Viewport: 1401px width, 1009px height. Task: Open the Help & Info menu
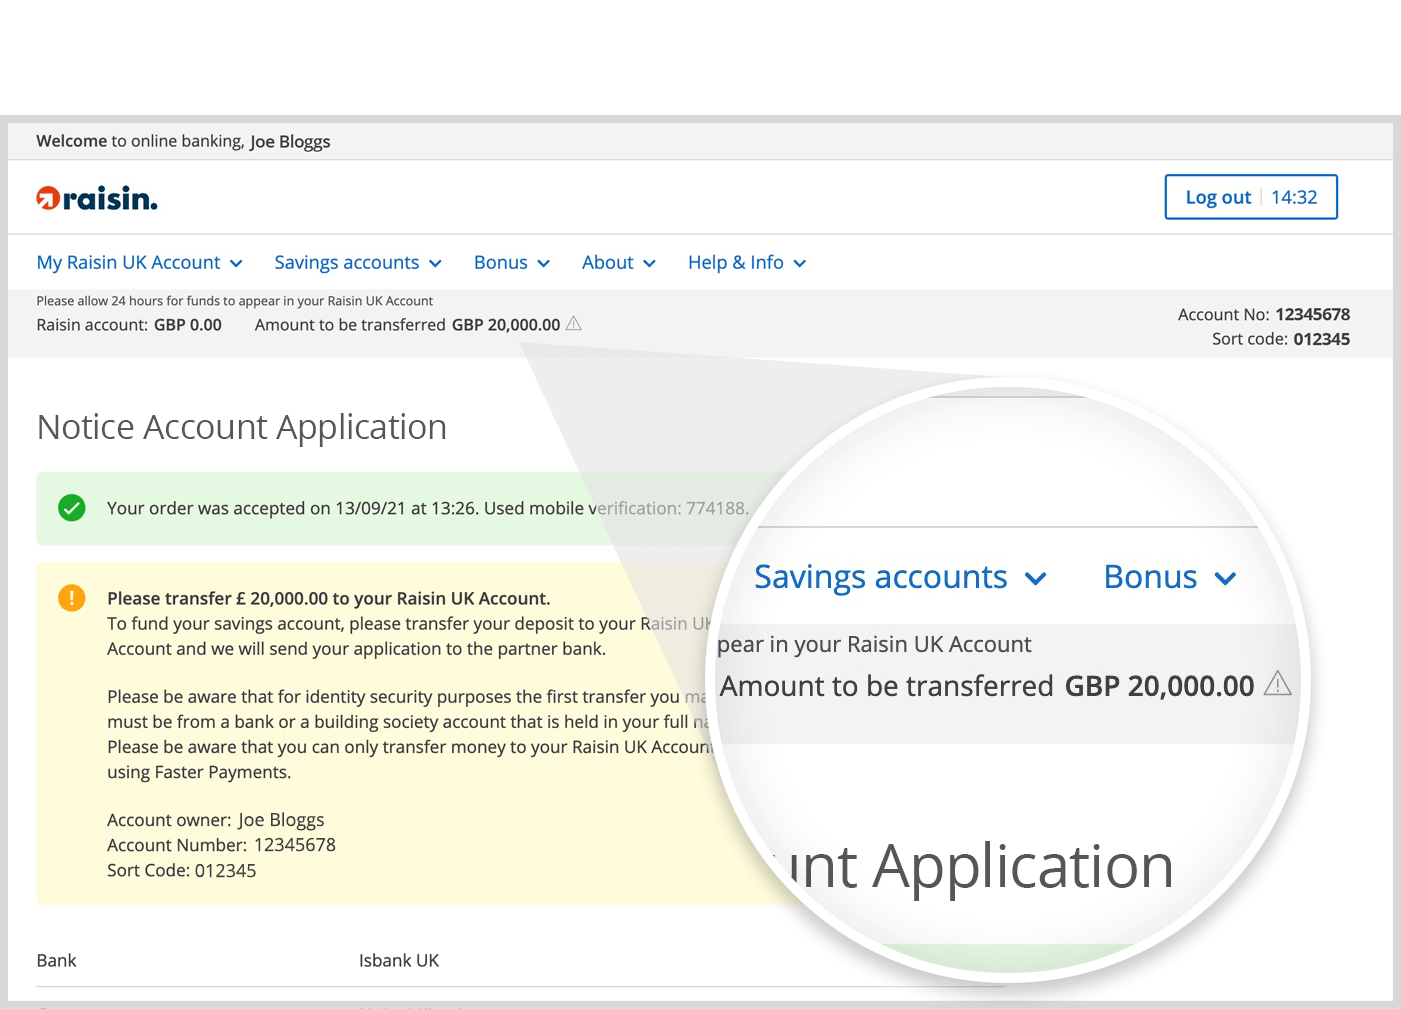[747, 263]
